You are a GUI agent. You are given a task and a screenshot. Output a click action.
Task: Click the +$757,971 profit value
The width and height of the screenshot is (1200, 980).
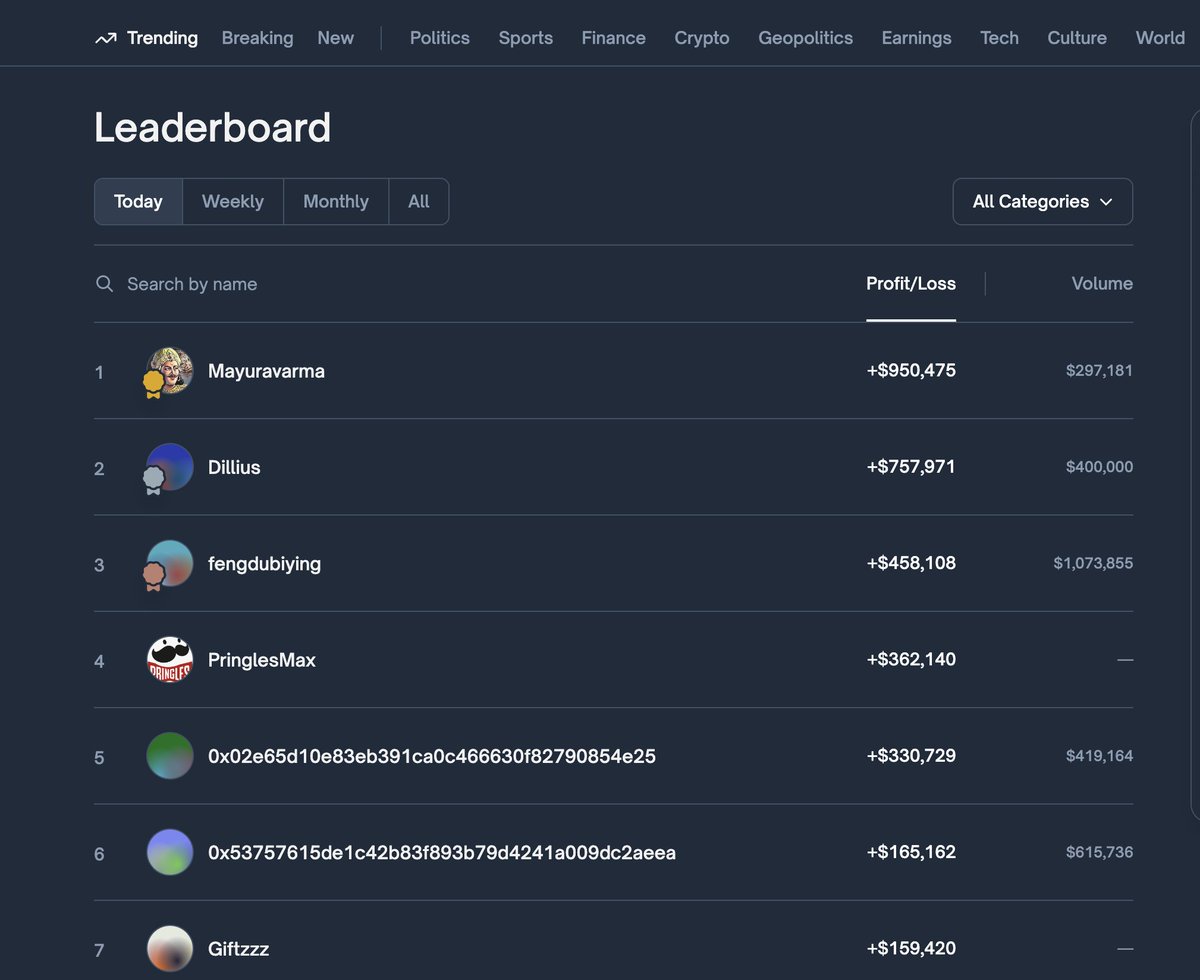(x=911, y=467)
